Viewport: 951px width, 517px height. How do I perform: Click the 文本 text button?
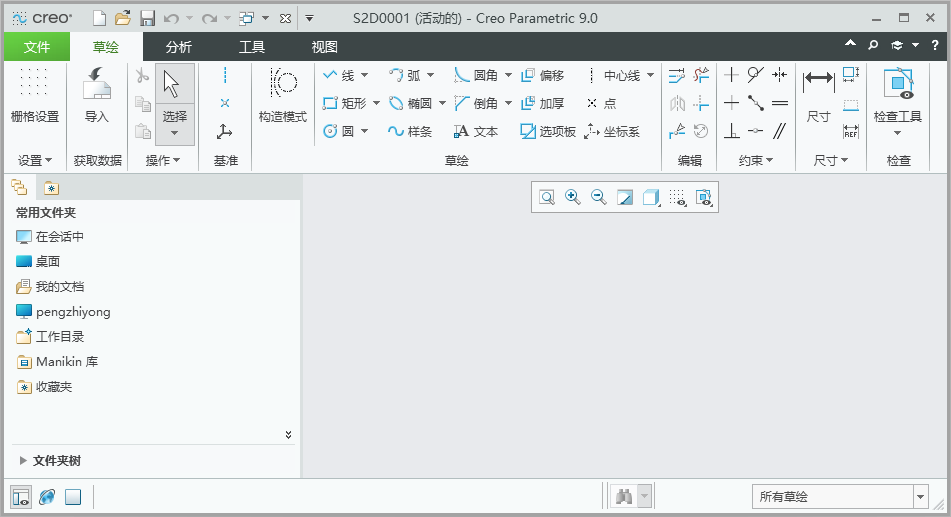pyautogui.click(x=476, y=131)
